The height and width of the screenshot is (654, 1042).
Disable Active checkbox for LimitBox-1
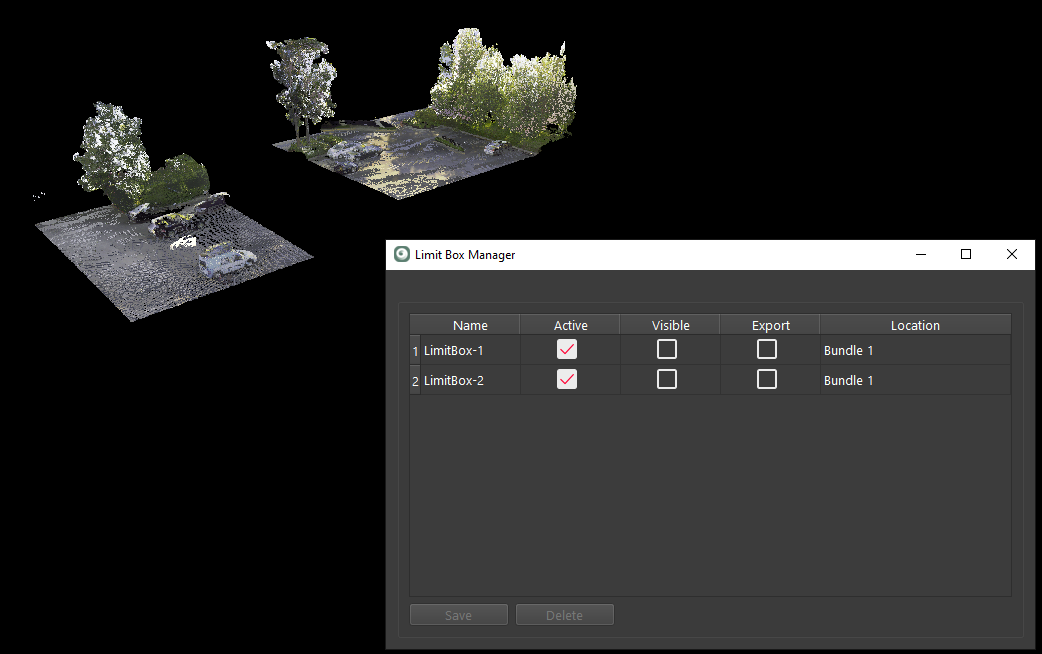tap(567, 349)
